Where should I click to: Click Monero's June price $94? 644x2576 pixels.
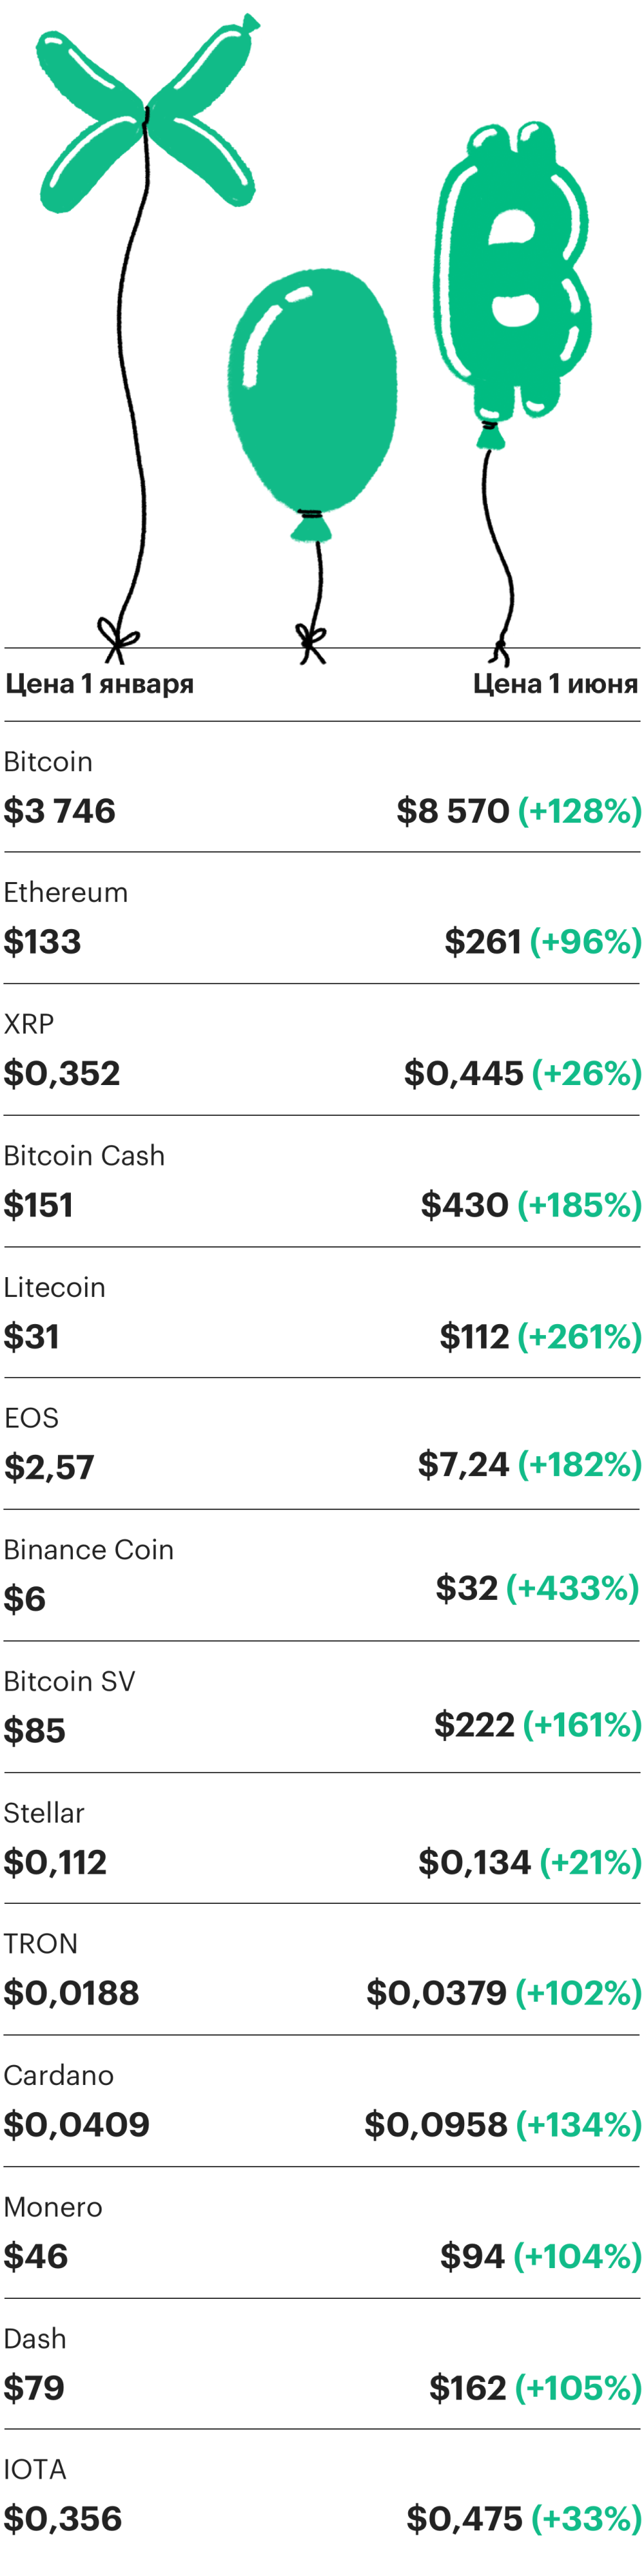coord(472,2257)
